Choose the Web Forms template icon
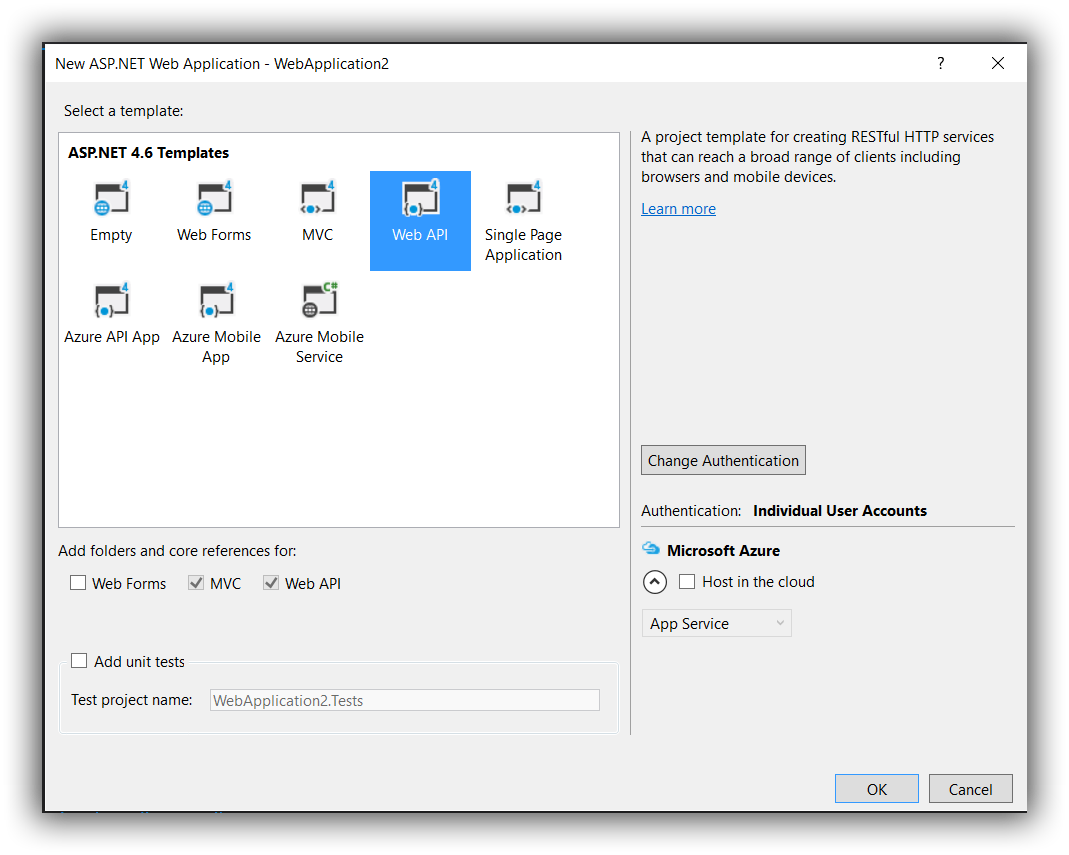1069x855 pixels. click(x=214, y=198)
